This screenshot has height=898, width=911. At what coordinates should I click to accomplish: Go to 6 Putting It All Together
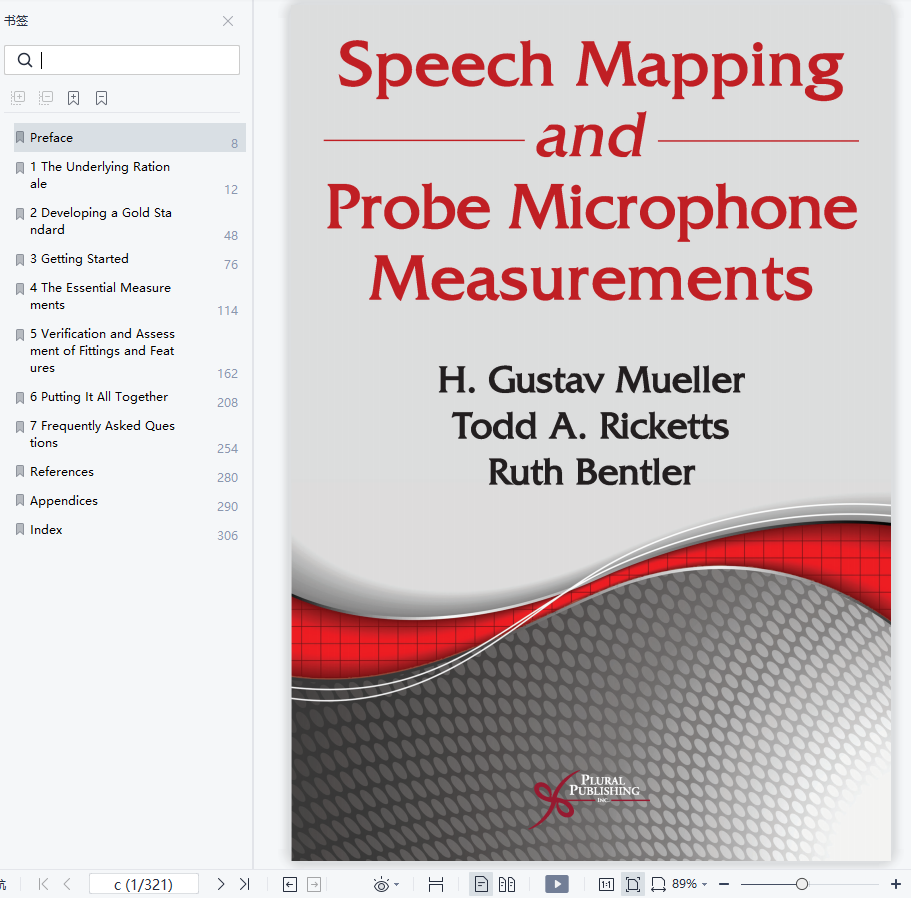[x=130, y=397]
